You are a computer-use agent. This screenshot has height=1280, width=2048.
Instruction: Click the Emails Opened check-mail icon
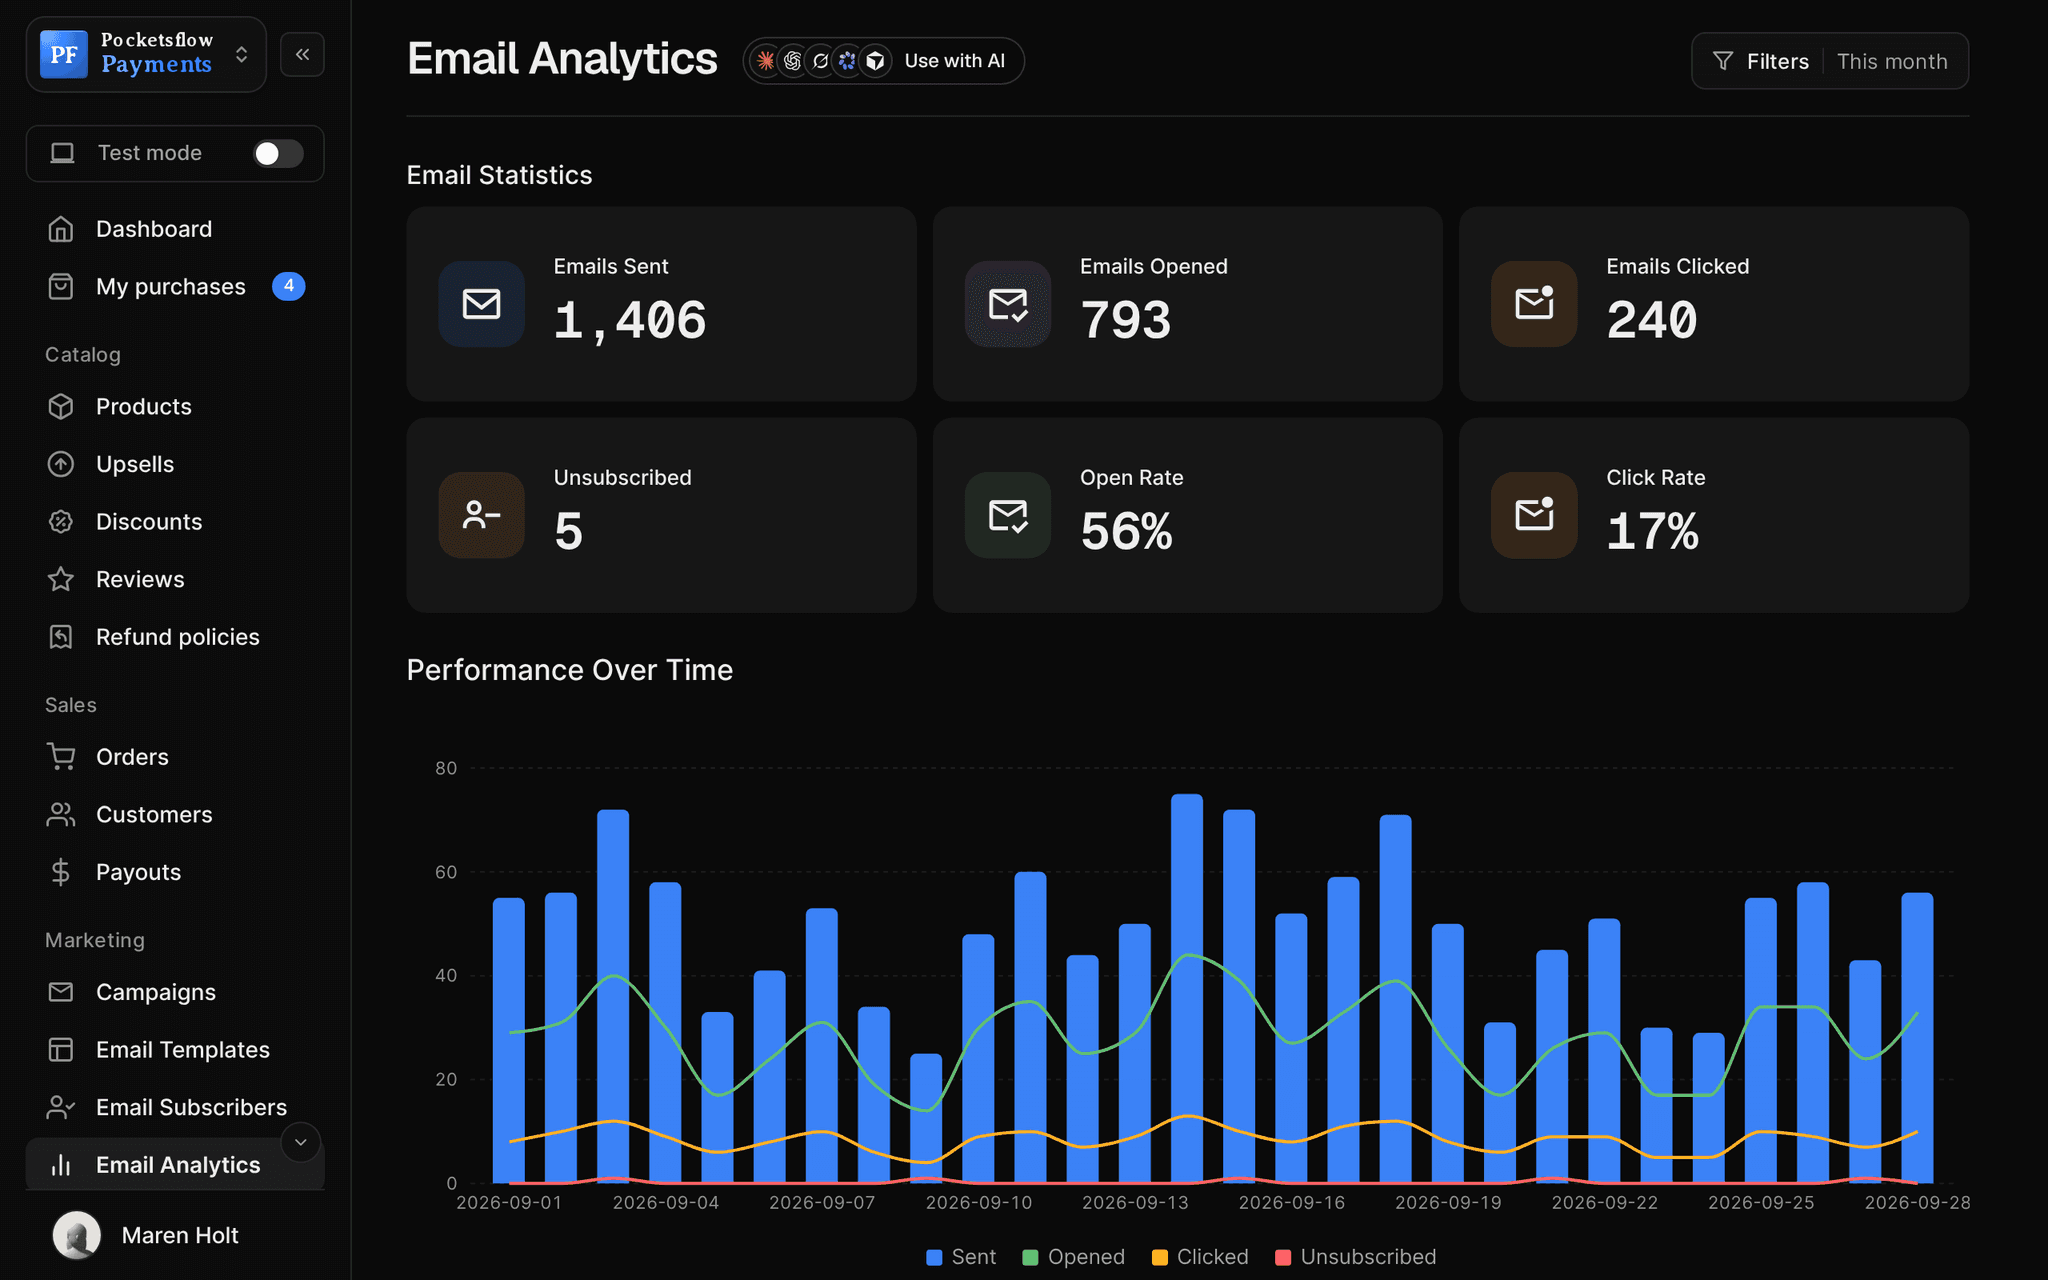tap(1008, 304)
